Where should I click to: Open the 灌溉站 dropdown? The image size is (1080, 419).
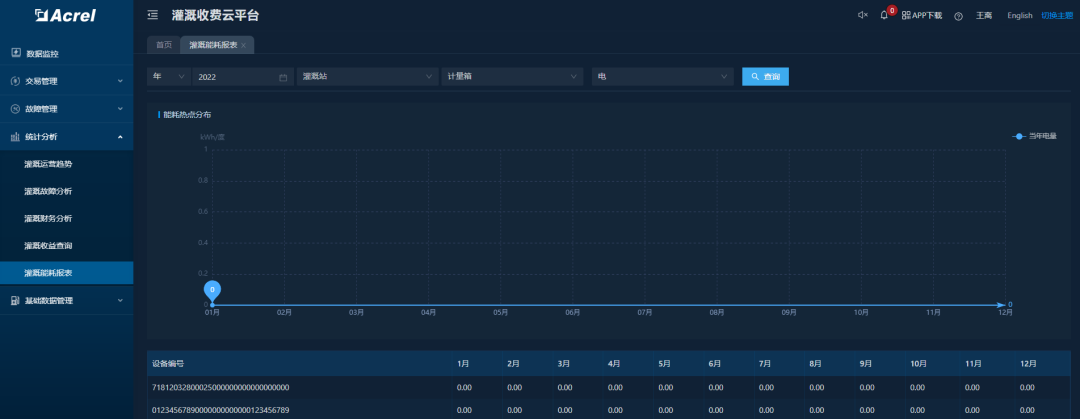368,76
